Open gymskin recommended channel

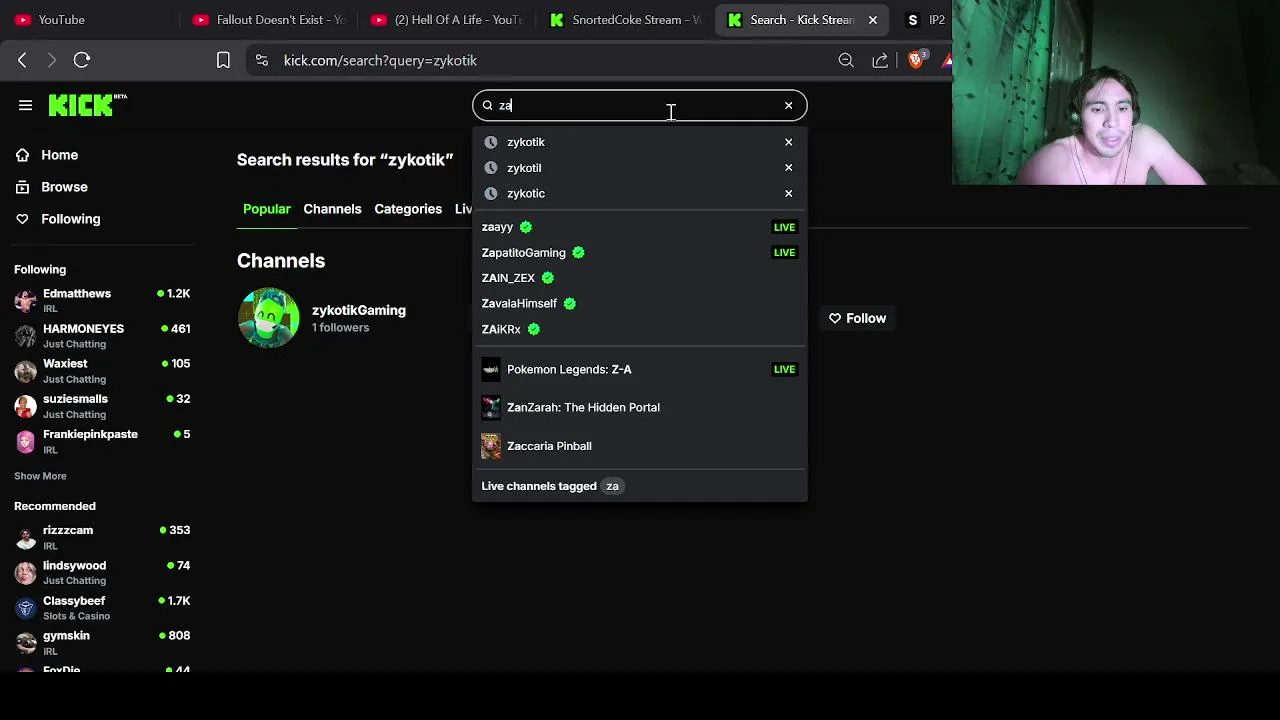pos(101,643)
